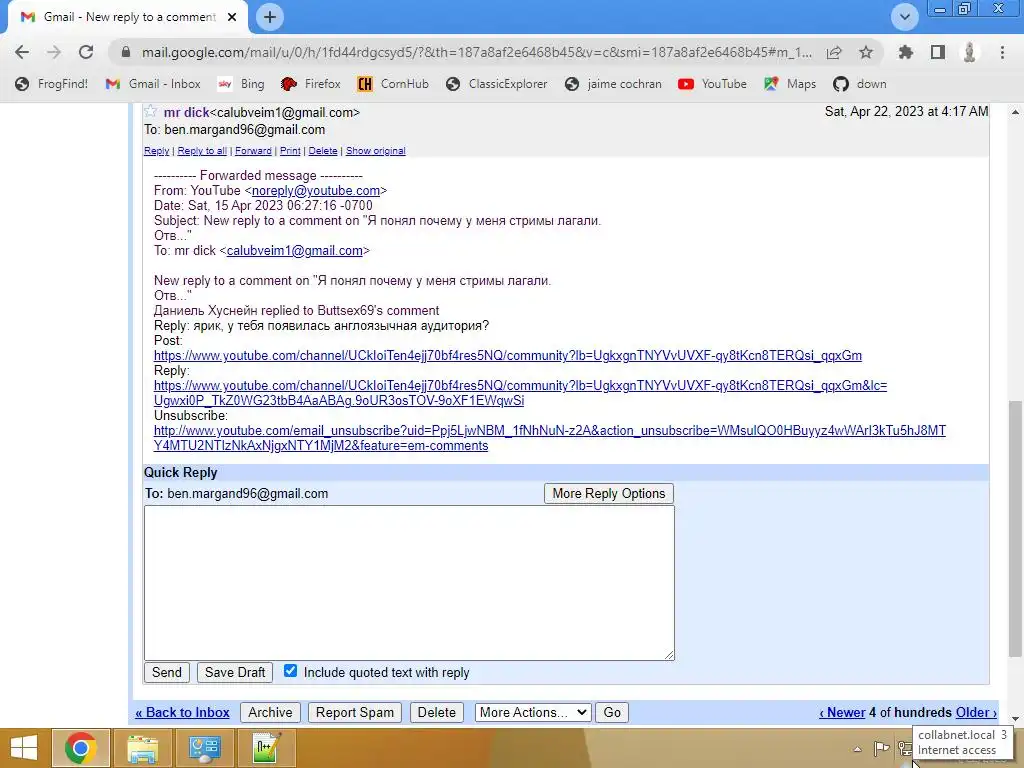Click the address bar URL
The height and width of the screenshot is (768, 1024).
point(477,52)
